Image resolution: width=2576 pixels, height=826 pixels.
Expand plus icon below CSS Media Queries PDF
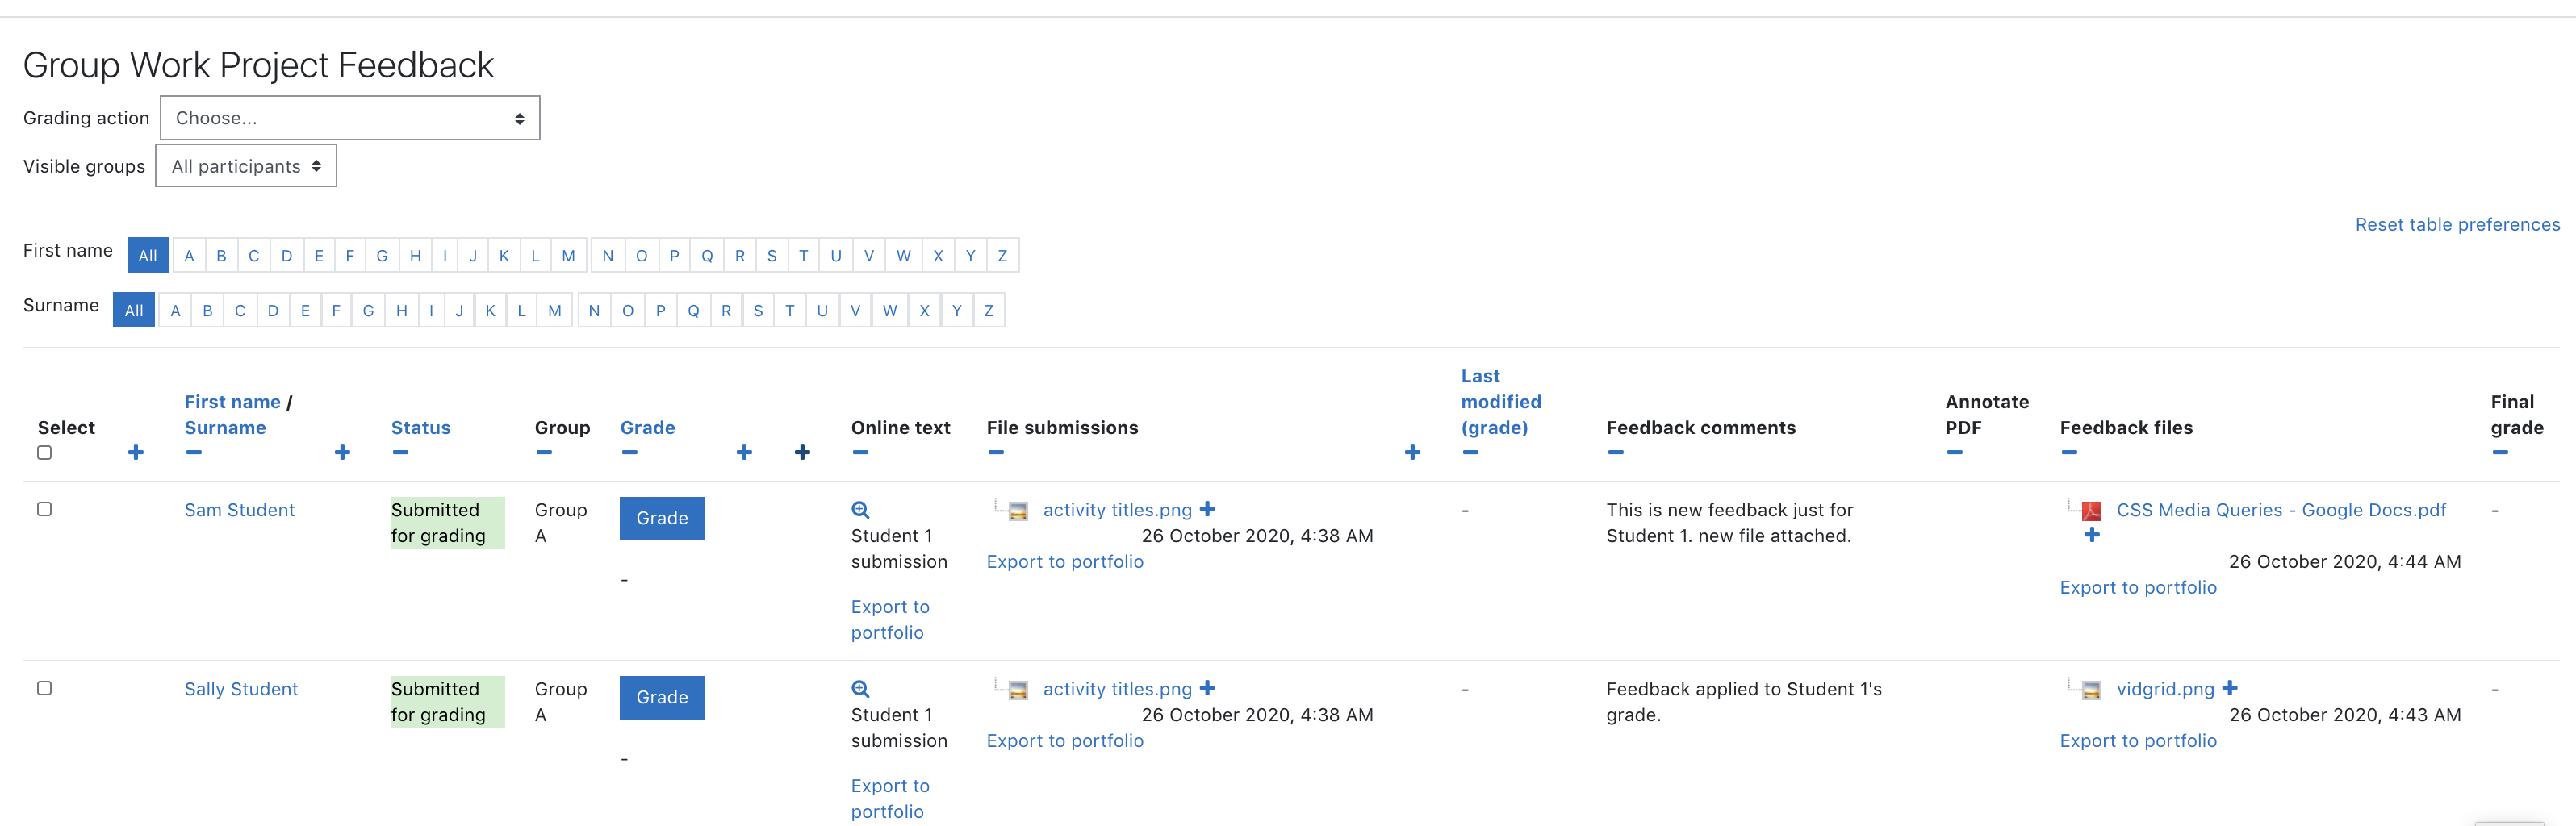(2091, 535)
